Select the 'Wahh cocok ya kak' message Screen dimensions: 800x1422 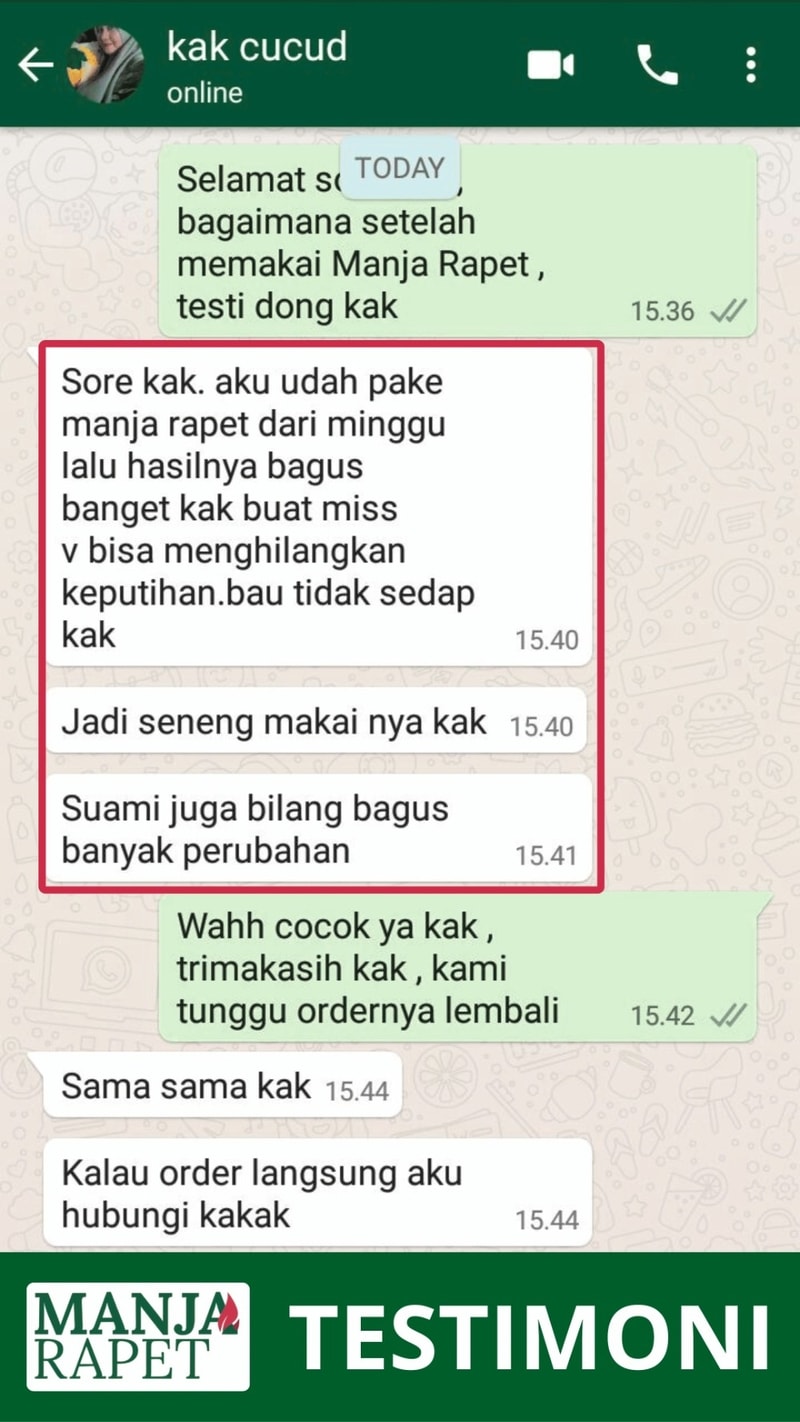tap(462, 967)
